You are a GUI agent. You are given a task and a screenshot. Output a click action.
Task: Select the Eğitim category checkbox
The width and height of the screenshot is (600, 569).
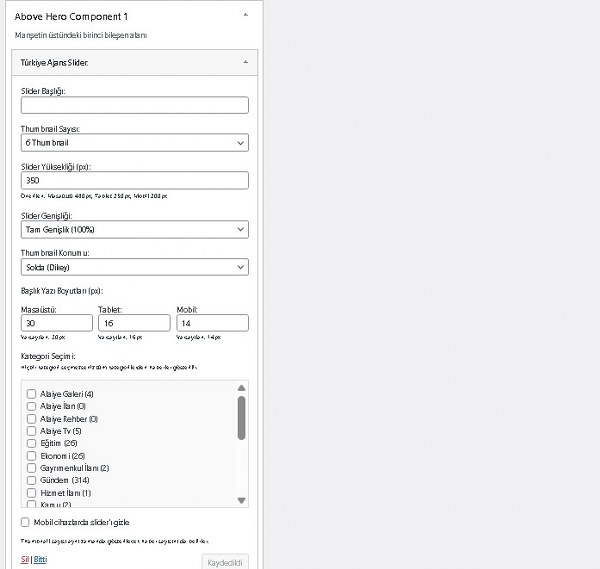point(32,443)
